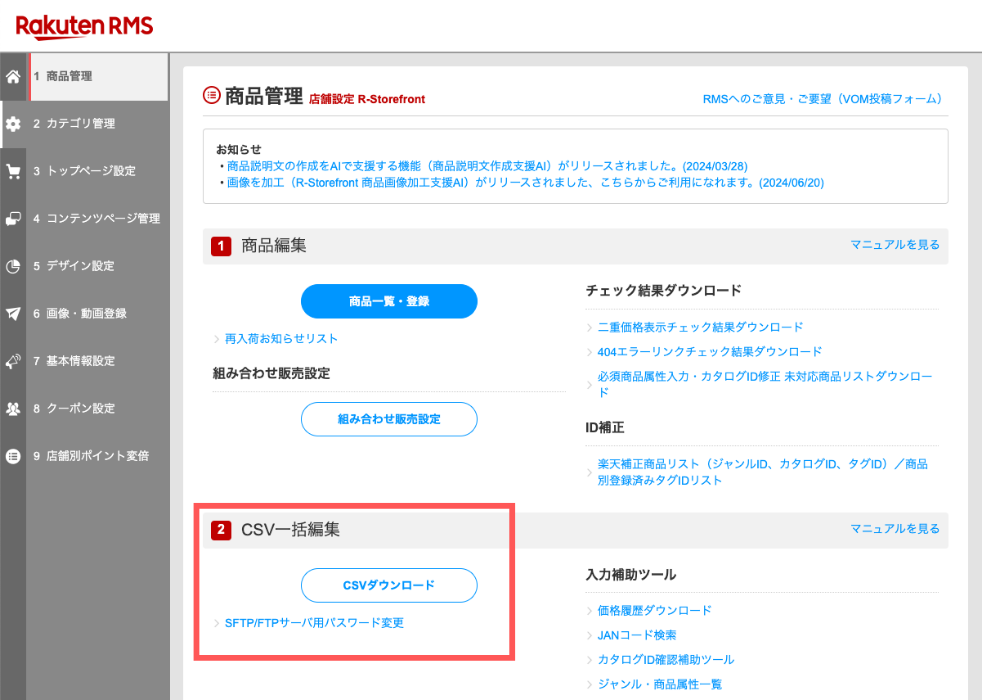Open 6 画像・動画登録 menu item
Screen dimensions: 983x700
point(98,313)
